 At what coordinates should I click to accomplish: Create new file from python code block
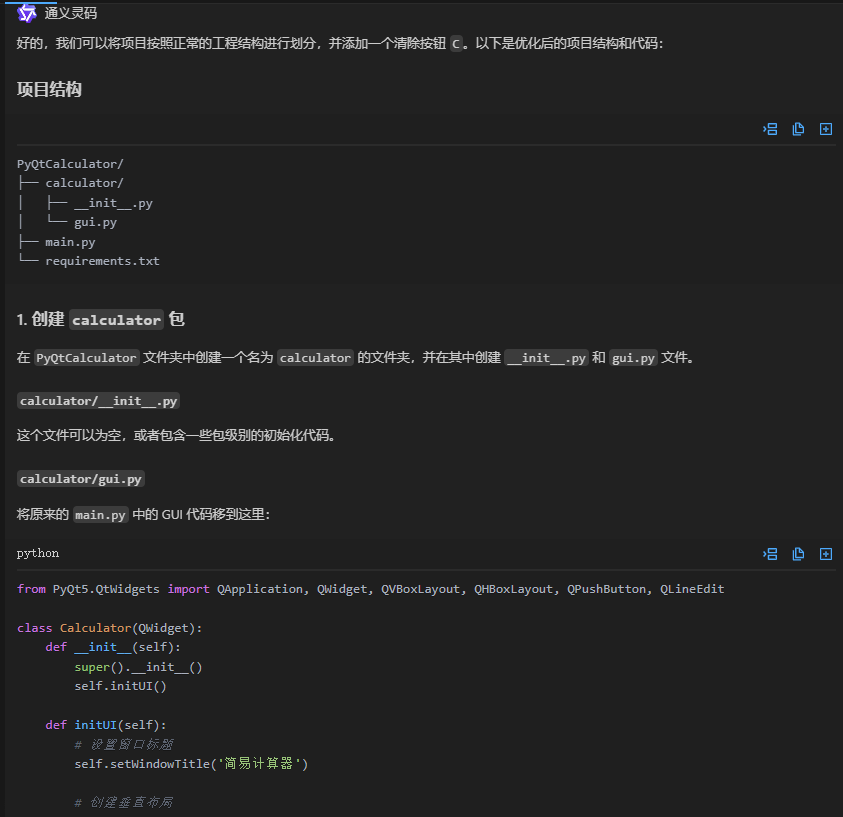(826, 554)
